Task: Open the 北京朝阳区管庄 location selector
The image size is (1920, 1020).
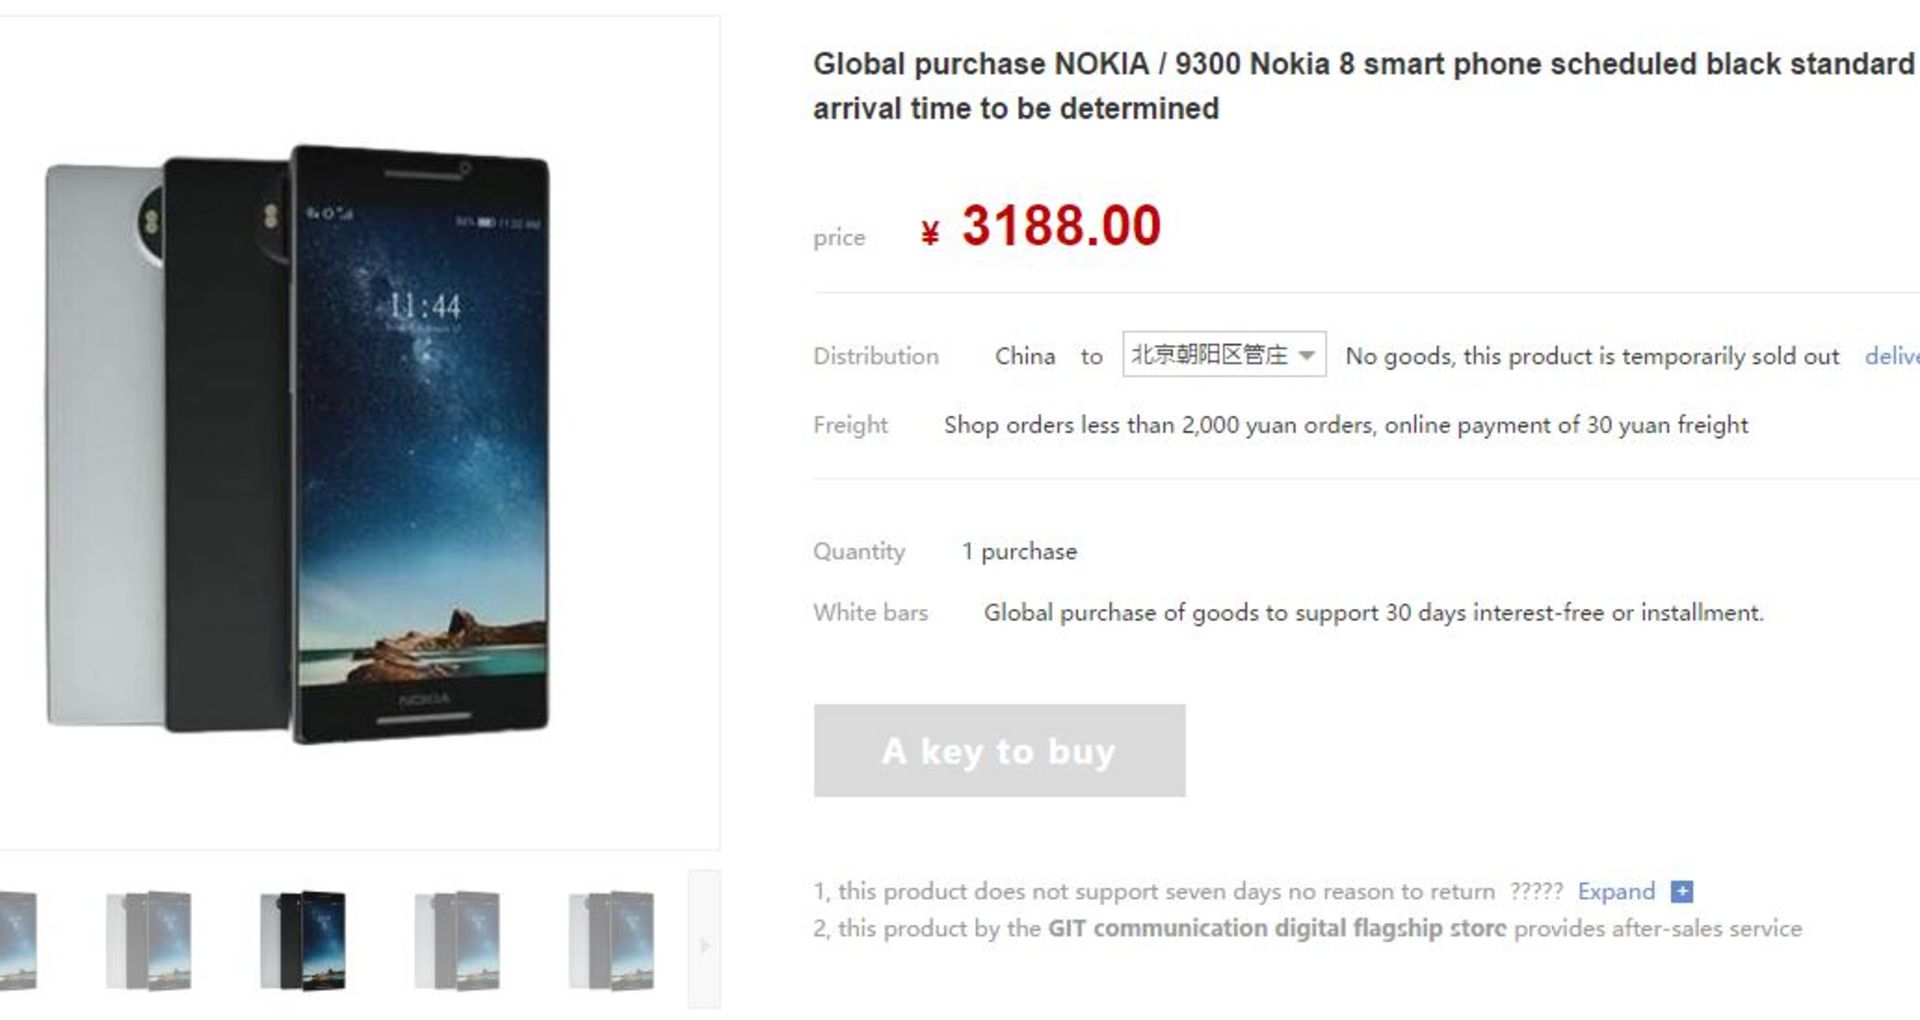Action: point(1210,355)
